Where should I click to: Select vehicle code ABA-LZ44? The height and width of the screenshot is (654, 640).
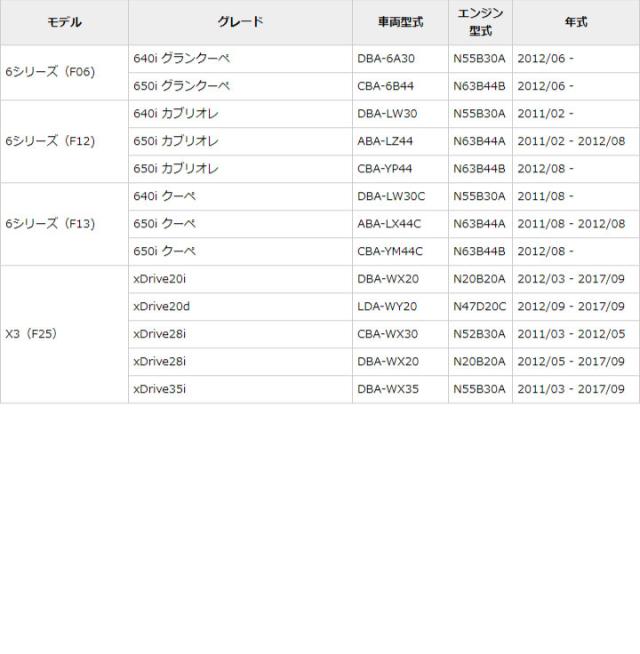[x=385, y=141]
